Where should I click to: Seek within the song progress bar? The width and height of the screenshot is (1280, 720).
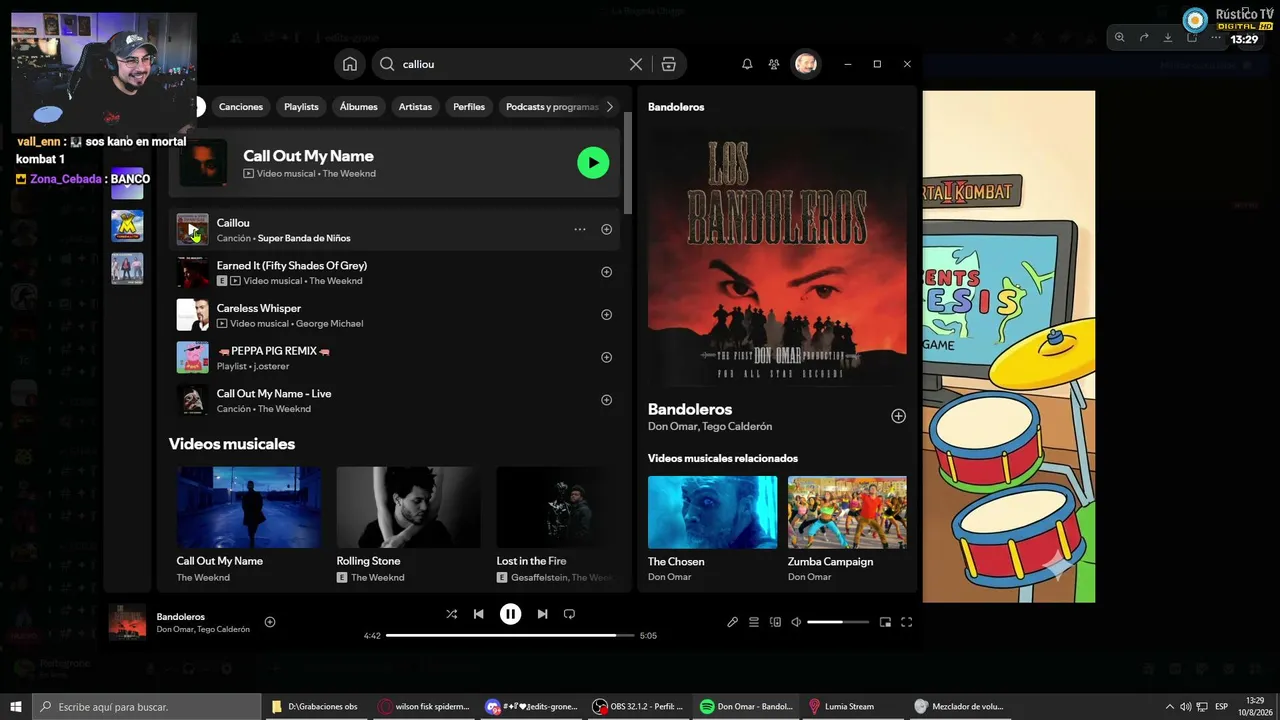510,635
